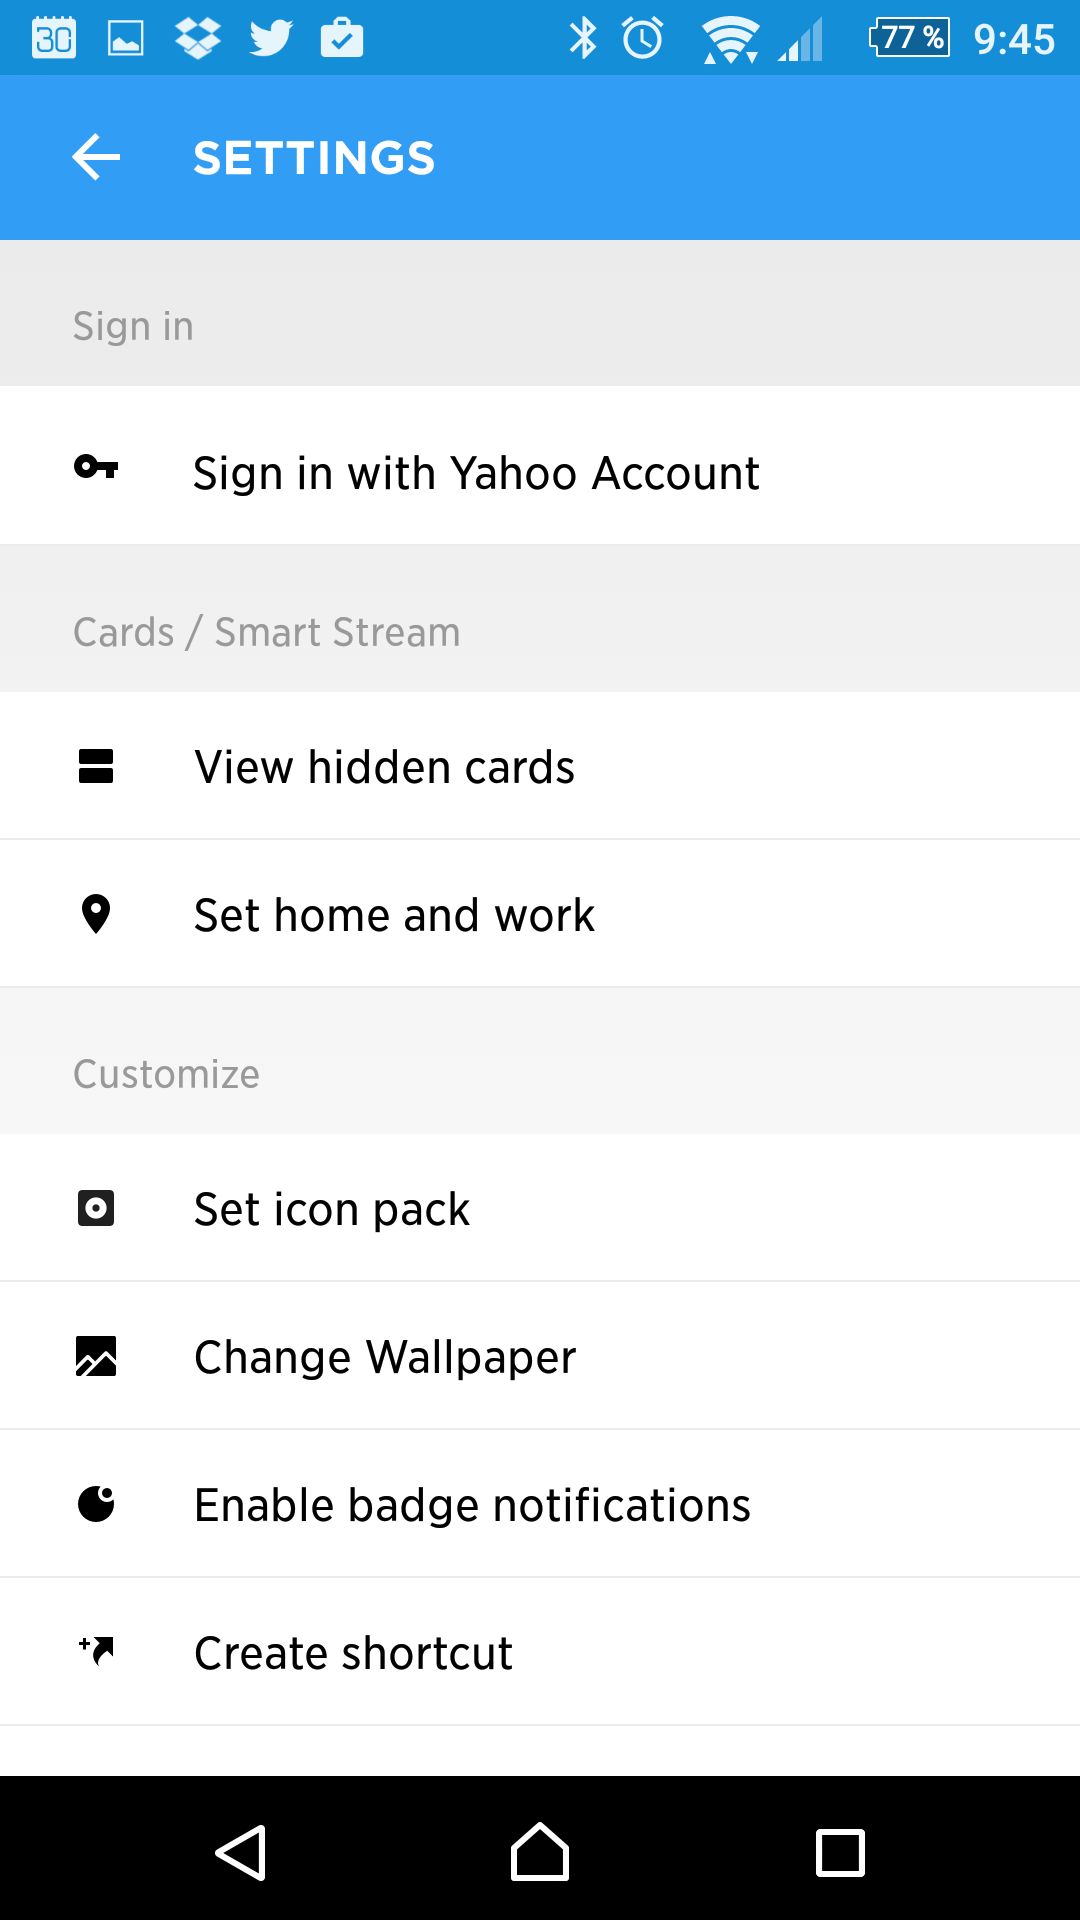The image size is (1080, 1920).
Task: Tap the SETTINGS title text
Action: tap(314, 158)
